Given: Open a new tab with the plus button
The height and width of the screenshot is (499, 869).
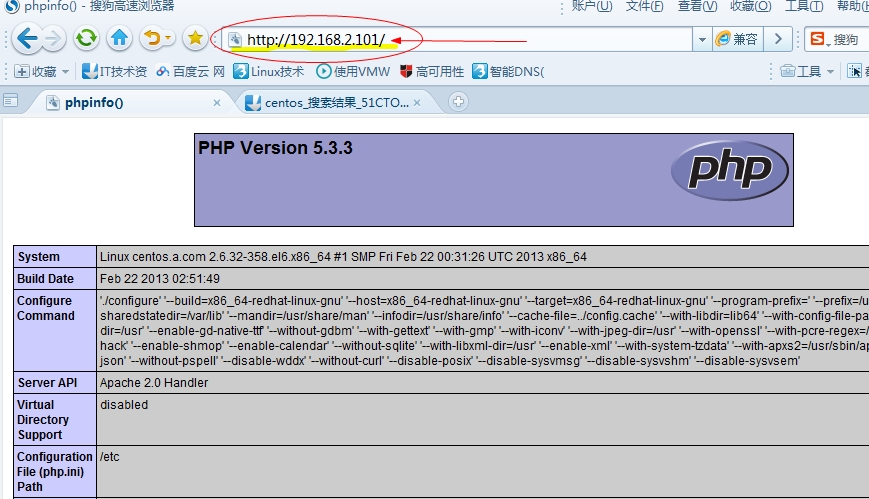Looking at the screenshot, I should (458, 101).
